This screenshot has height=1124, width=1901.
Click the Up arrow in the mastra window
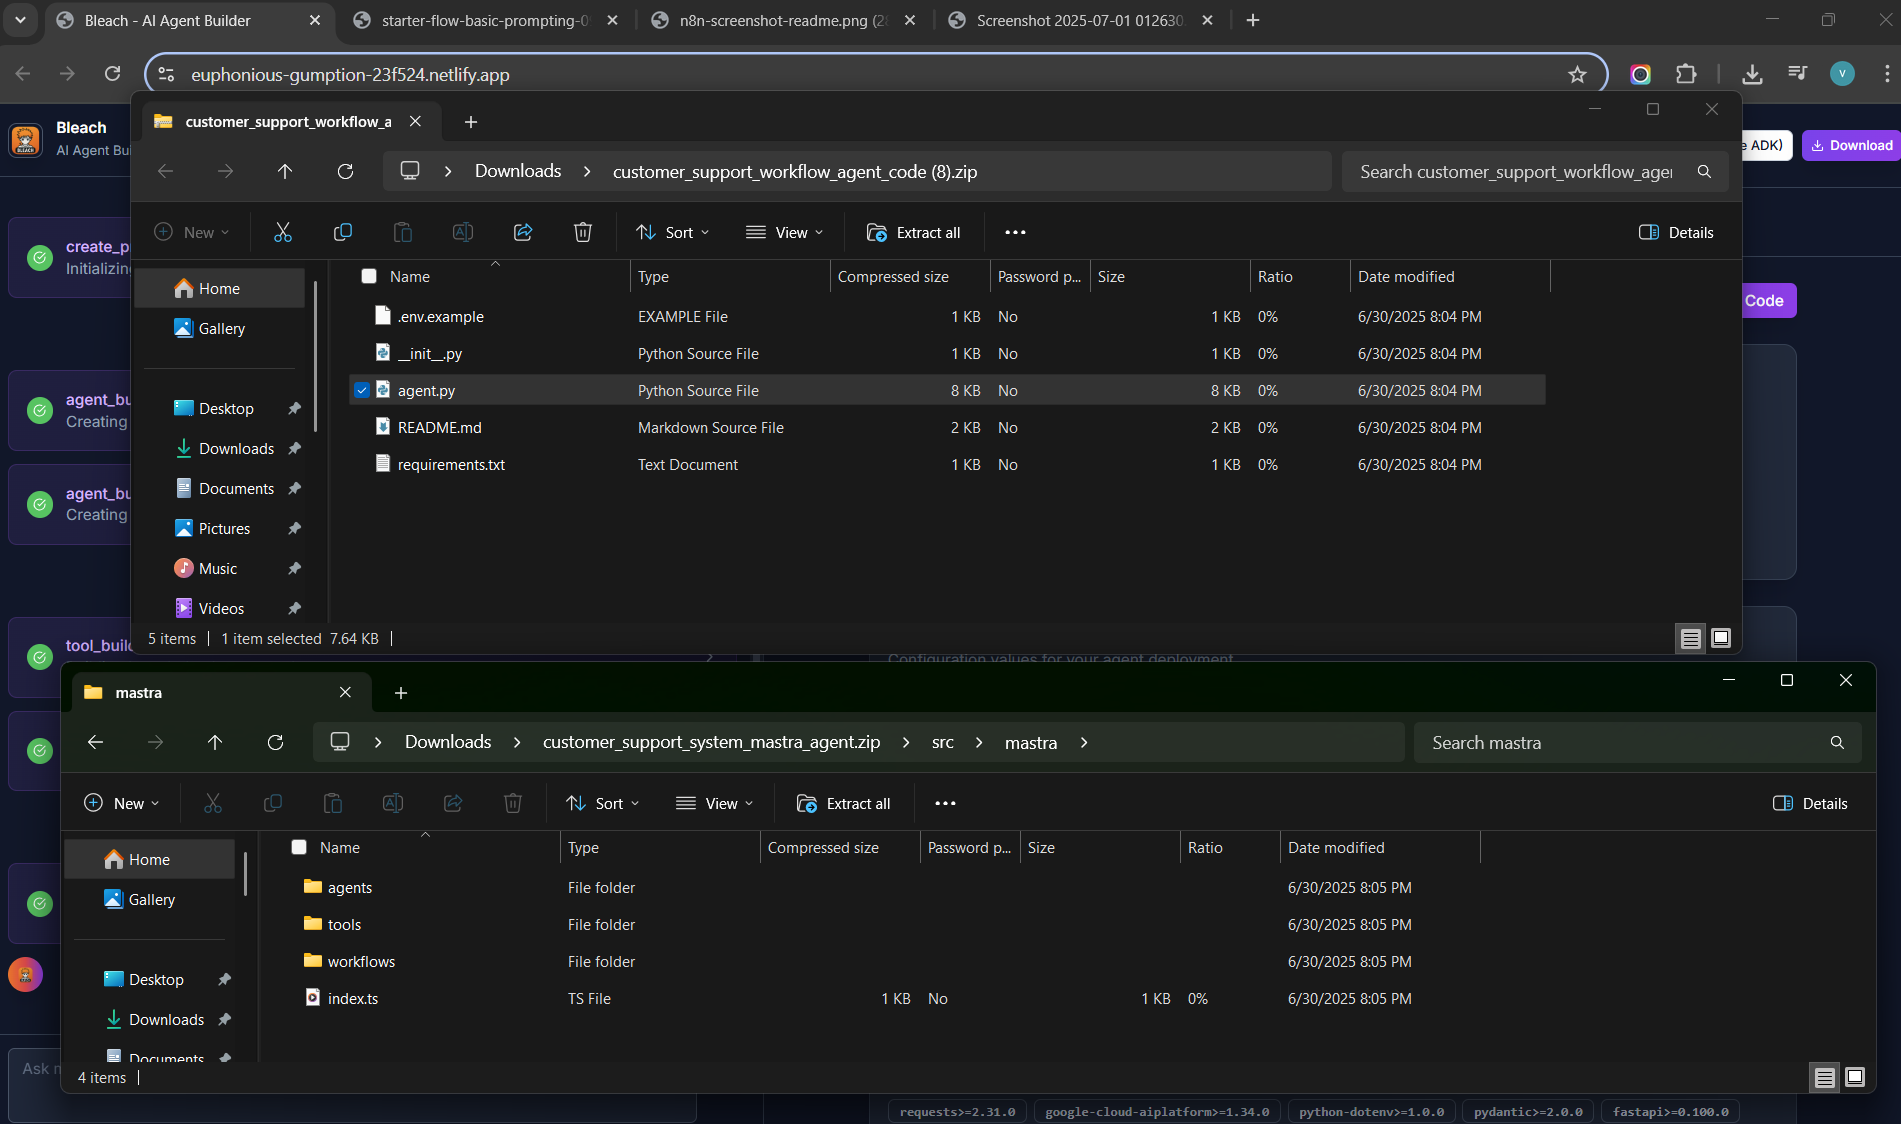215,742
